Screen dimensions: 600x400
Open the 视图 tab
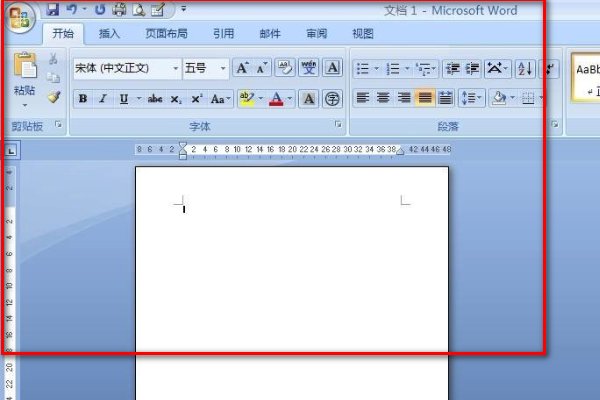[363, 34]
